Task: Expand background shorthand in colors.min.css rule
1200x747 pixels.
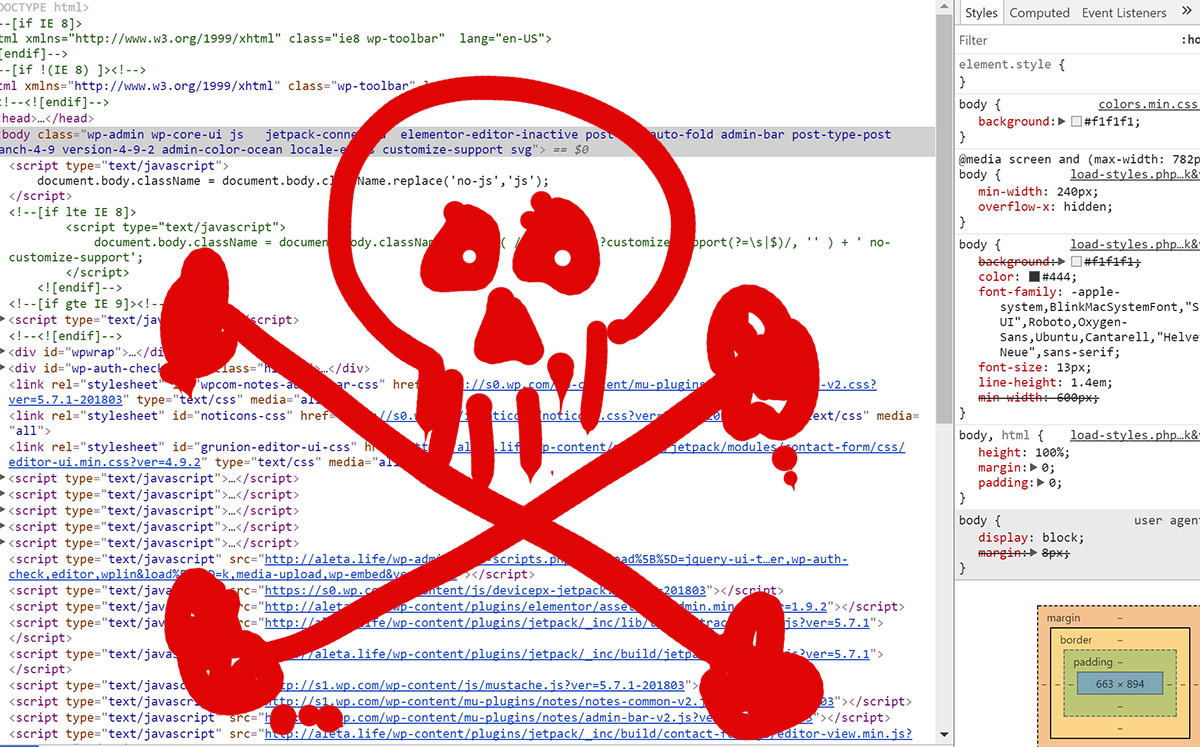Action: tap(1061, 122)
